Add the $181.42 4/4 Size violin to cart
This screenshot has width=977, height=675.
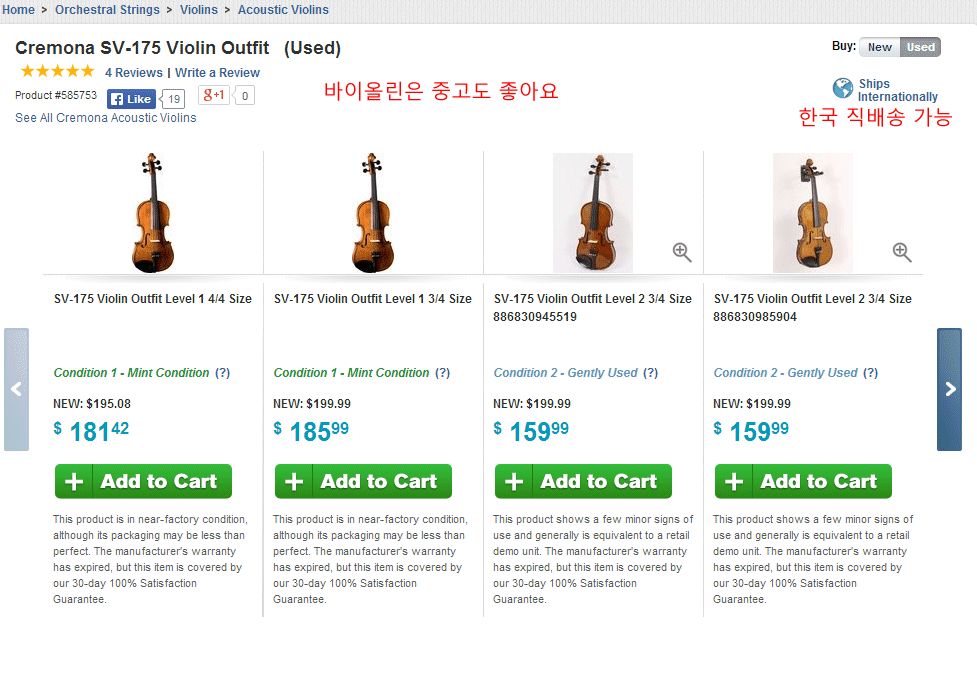[143, 481]
